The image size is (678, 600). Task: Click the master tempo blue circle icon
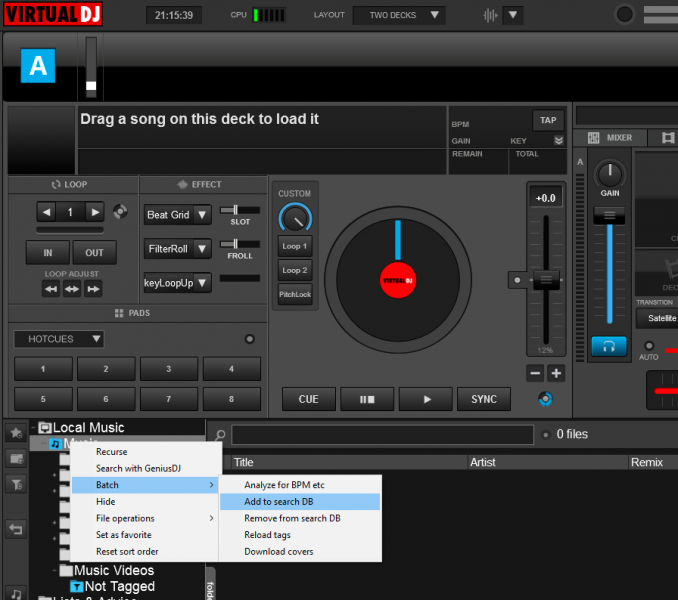pyautogui.click(x=546, y=399)
